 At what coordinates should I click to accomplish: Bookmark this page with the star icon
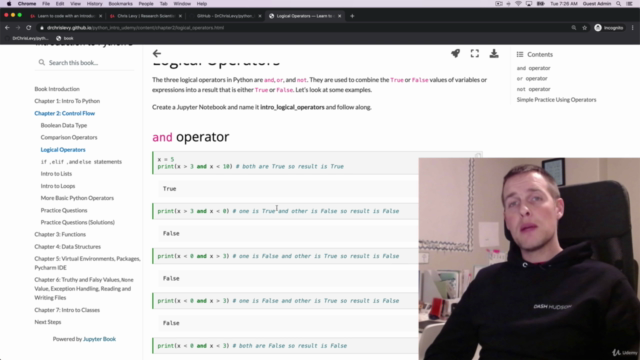pos(584,28)
